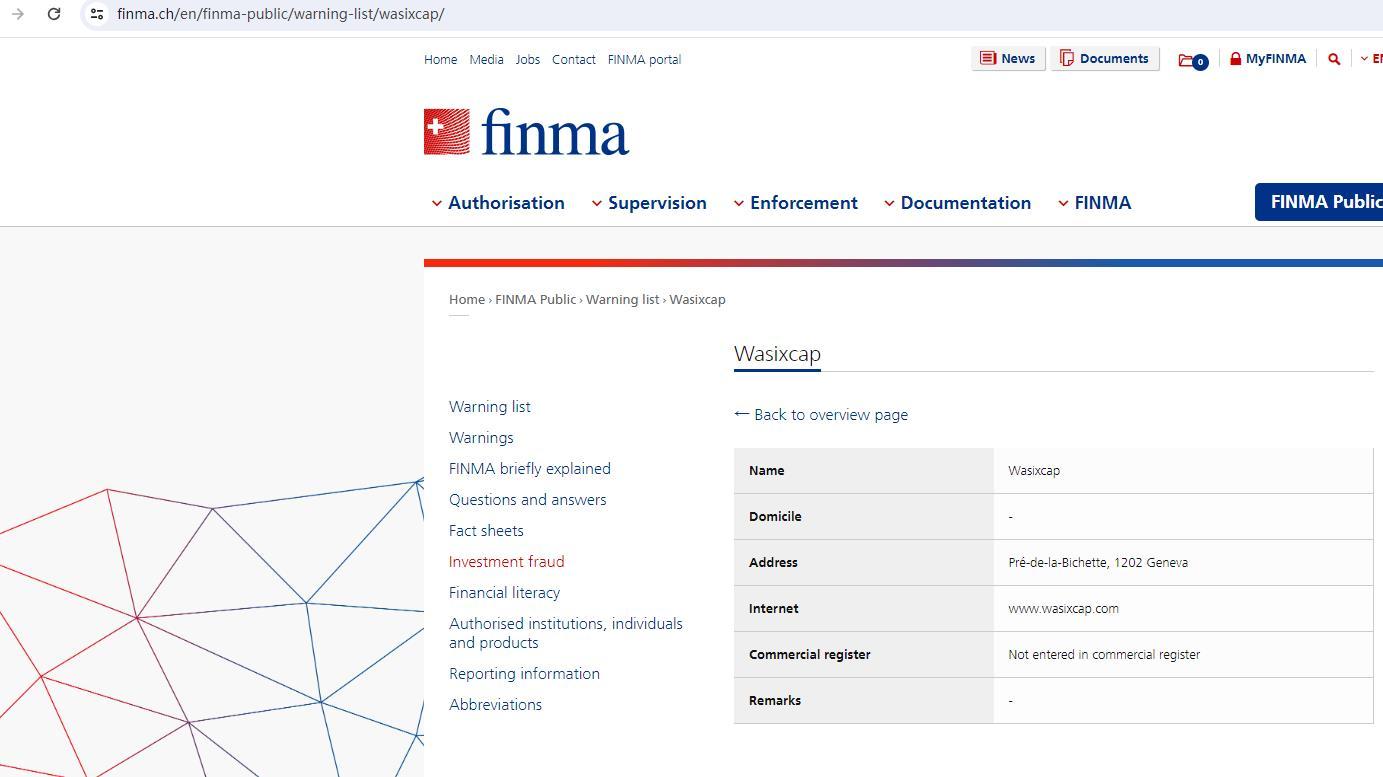Image resolution: width=1383 pixels, height=777 pixels.
Task: Expand the Enforcement menu
Action: point(796,203)
